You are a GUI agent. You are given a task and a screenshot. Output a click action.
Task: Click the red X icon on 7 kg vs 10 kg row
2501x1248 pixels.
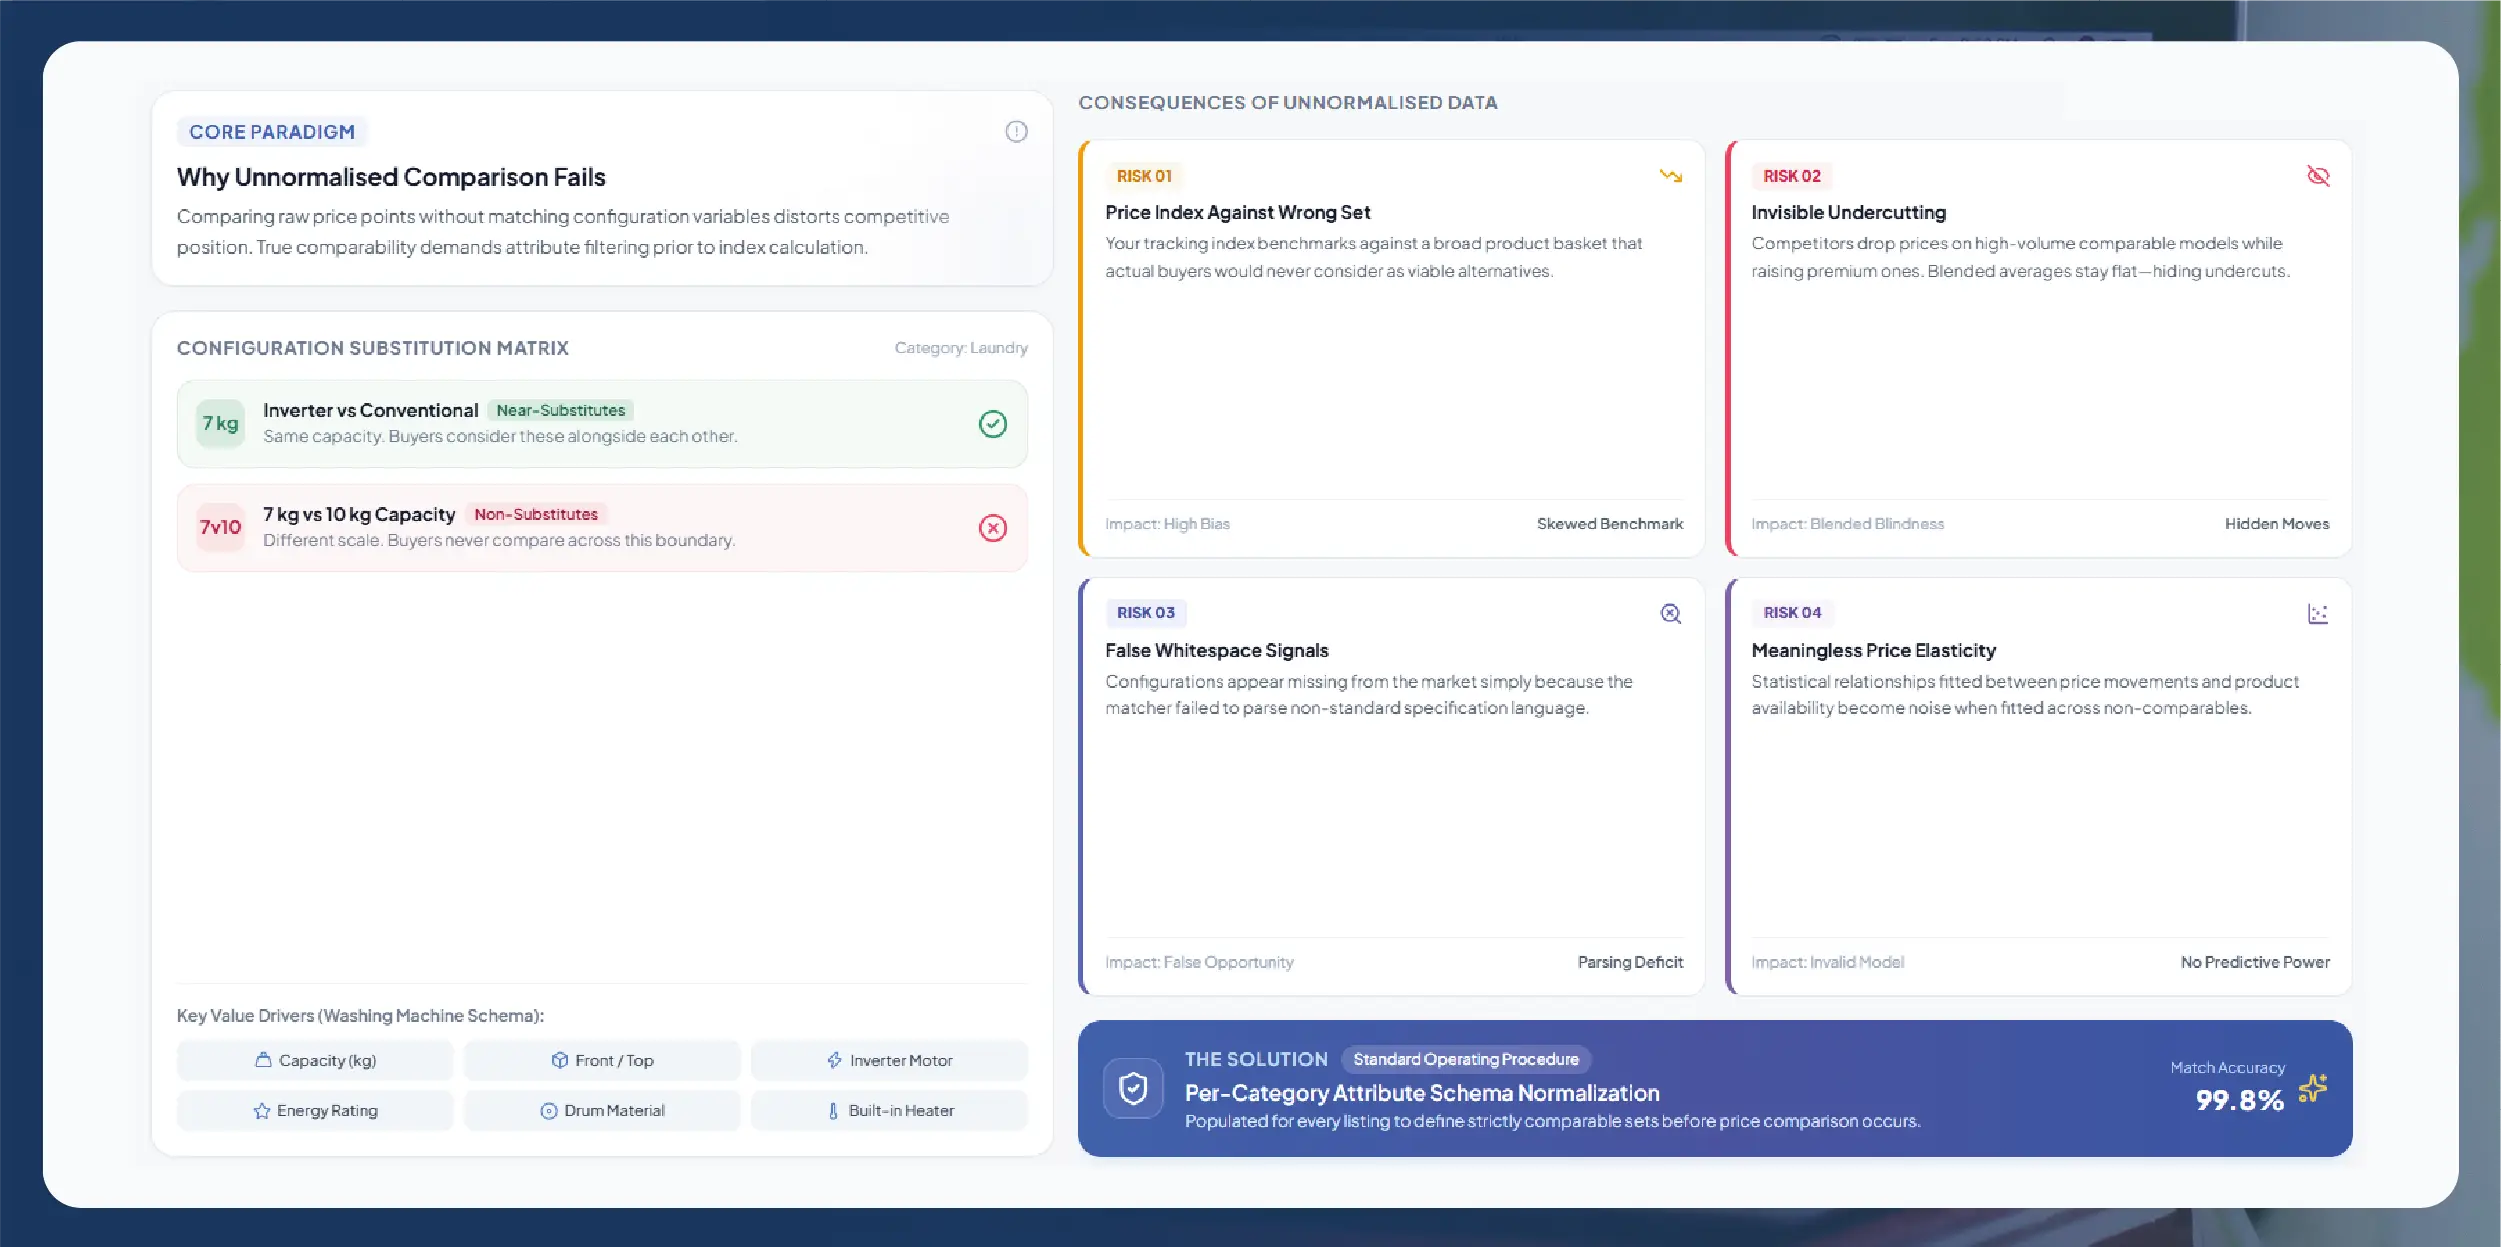click(992, 528)
